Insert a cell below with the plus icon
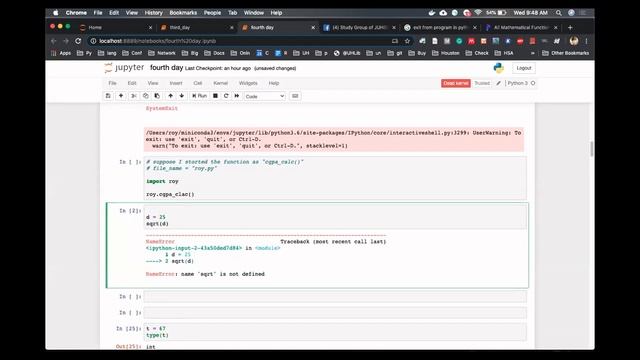Image resolution: width=640 pixels, height=360 pixels. [x=121, y=96]
